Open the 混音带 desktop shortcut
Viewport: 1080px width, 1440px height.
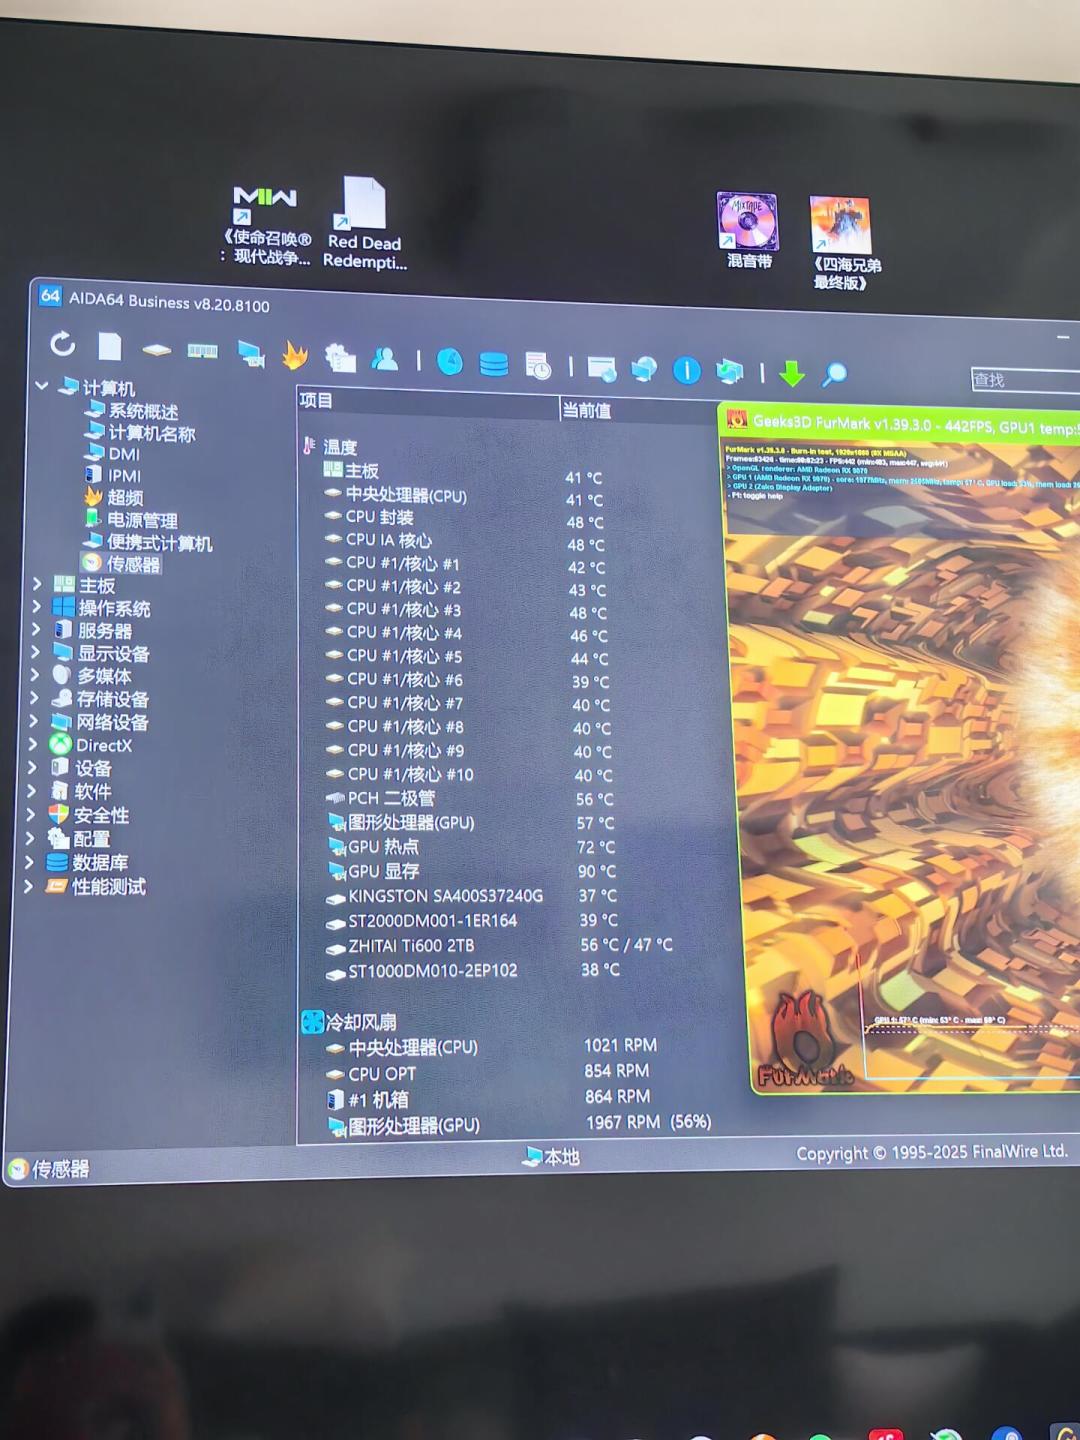(x=749, y=231)
